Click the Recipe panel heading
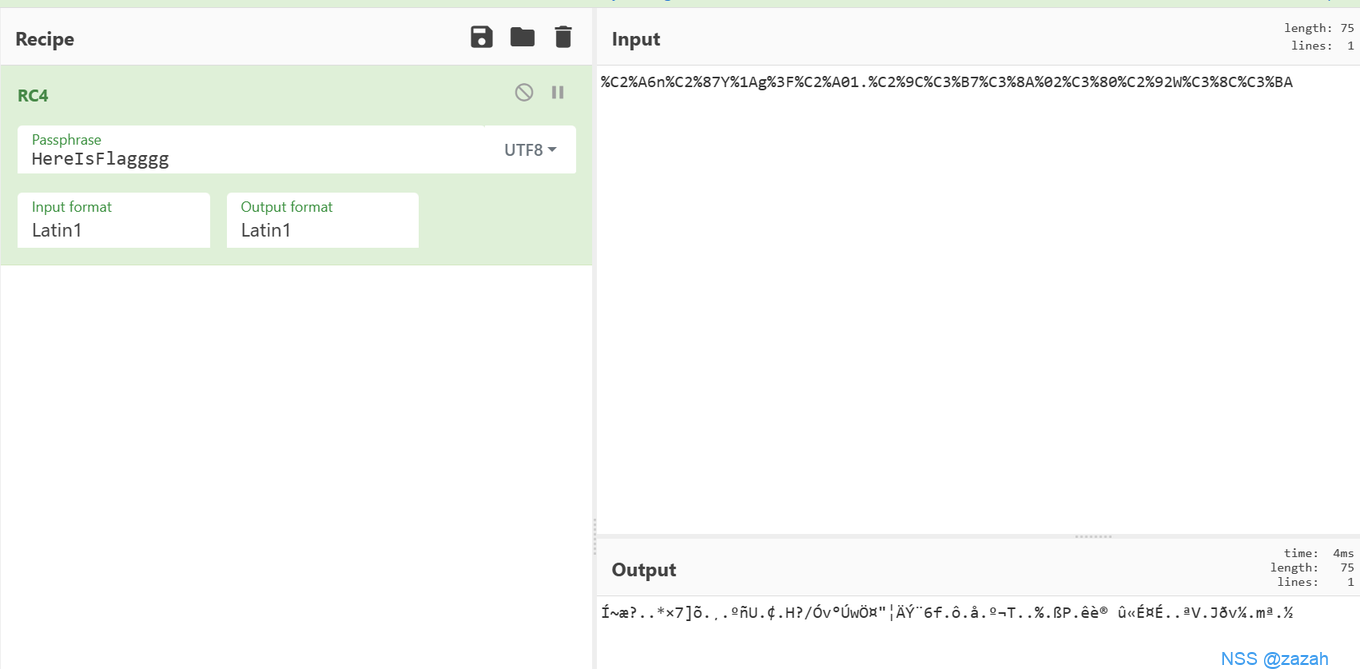Image resolution: width=1360 pixels, height=669 pixels. 45,39
